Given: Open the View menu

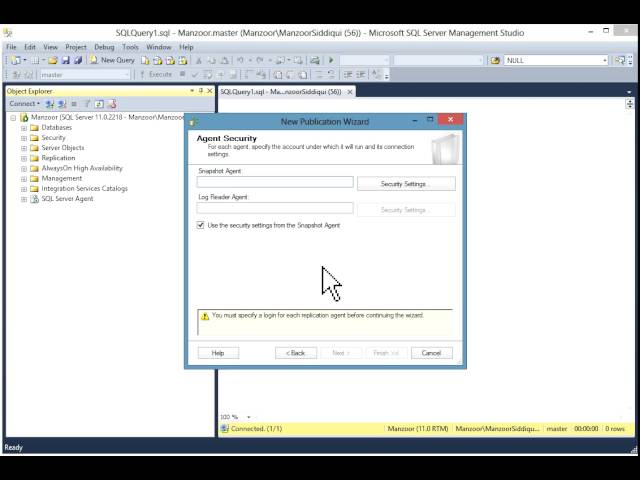Looking at the screenshot, I should pos(51,47).
